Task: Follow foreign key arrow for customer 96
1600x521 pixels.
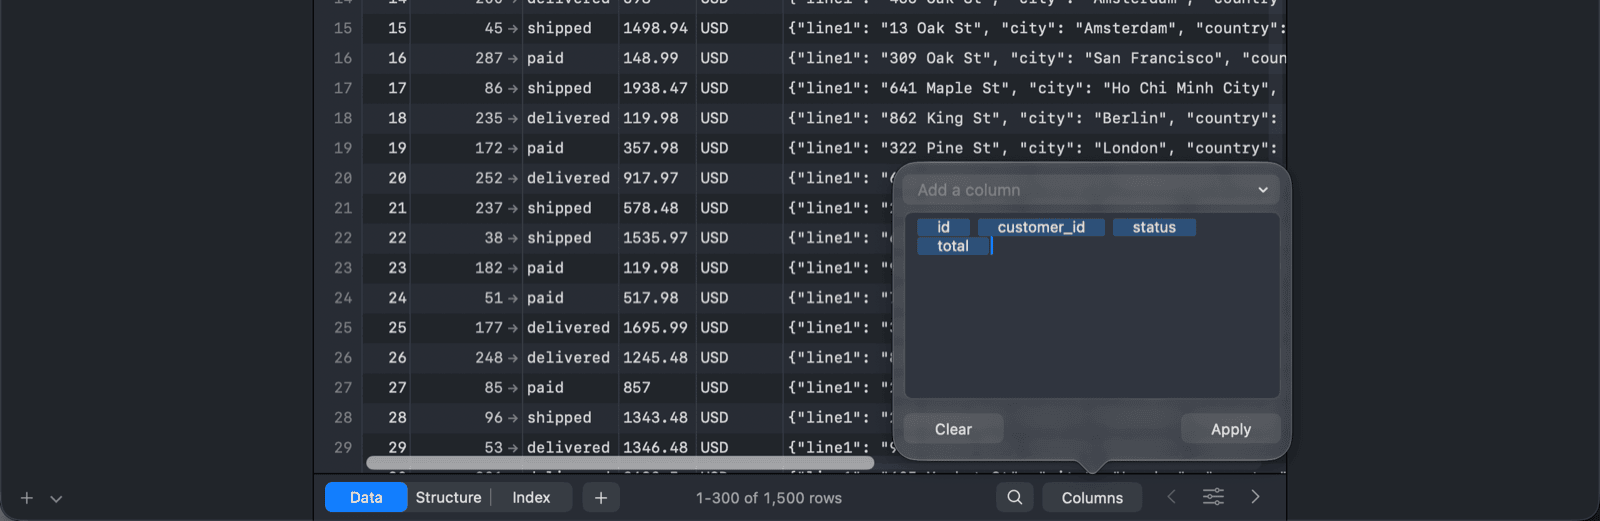Action: tap(513, 418)
